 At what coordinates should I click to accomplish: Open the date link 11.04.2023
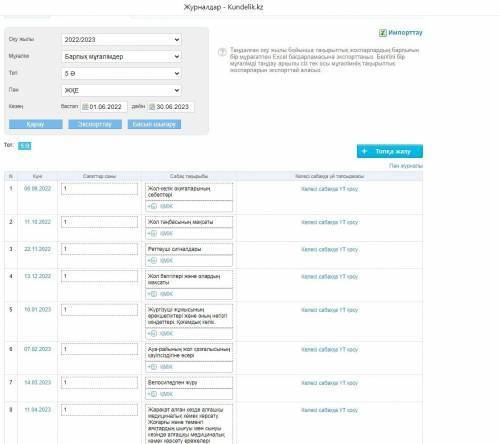coord(37,410)
